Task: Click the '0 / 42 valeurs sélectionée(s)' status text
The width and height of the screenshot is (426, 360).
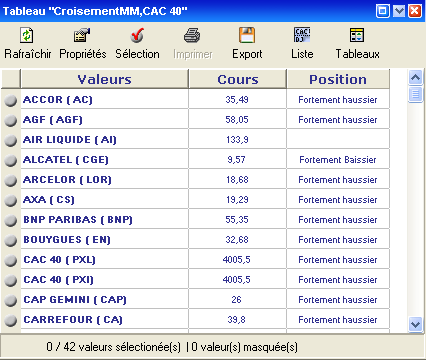Action: click(x=113, y=347)
